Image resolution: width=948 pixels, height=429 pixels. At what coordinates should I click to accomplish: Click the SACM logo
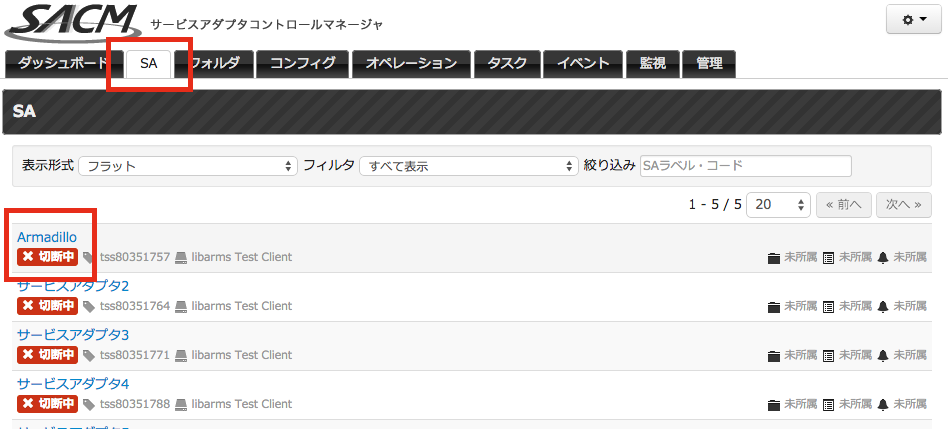coord(73,22)
